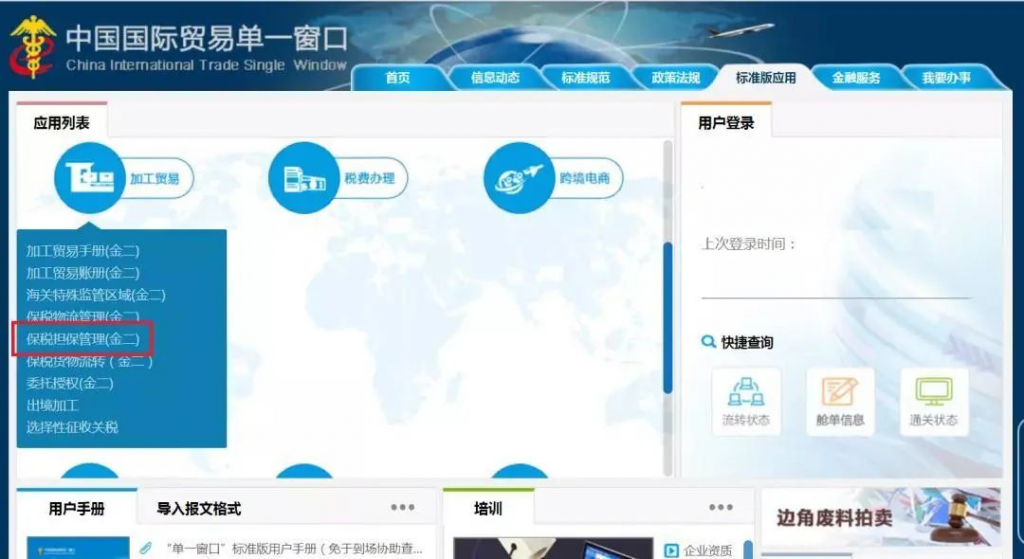Click the application list vertical scrollbar
The width and height of the screenshot is (1024, 559).
pyautogui.click(x=667, y=317)
